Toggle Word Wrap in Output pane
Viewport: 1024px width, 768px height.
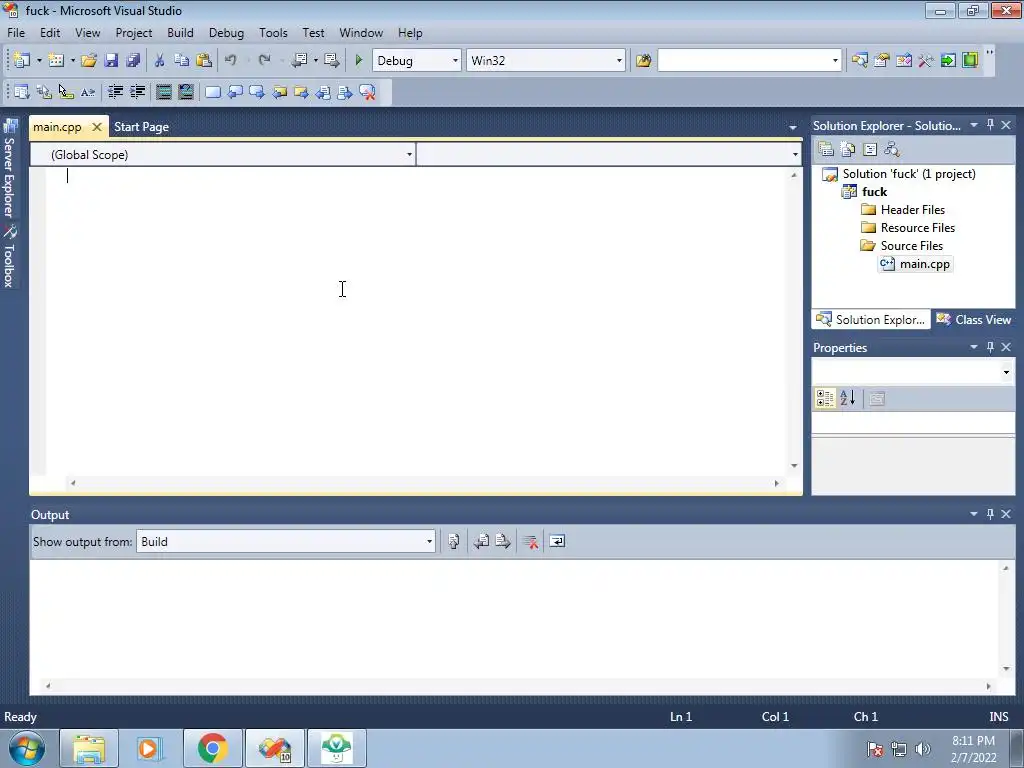[x=557, y=541]
